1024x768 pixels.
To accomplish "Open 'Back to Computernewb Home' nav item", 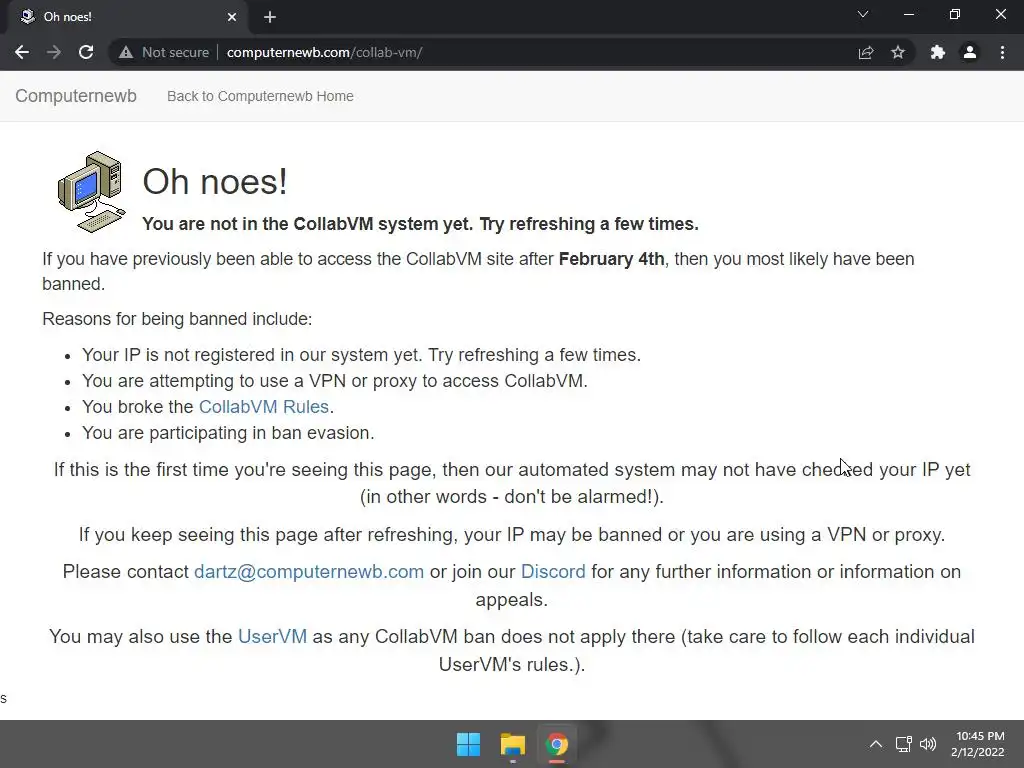I will click(260, 96).
